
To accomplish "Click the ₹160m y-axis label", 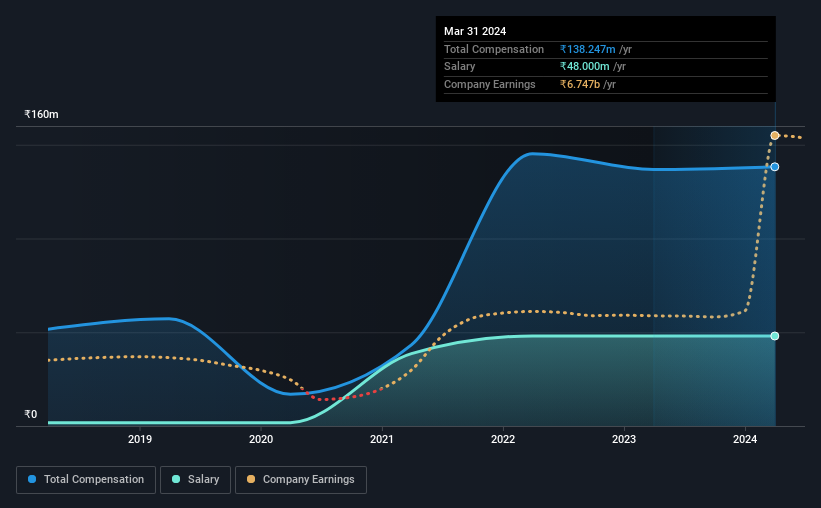I will pyautogui.click(x=41, y=114).
